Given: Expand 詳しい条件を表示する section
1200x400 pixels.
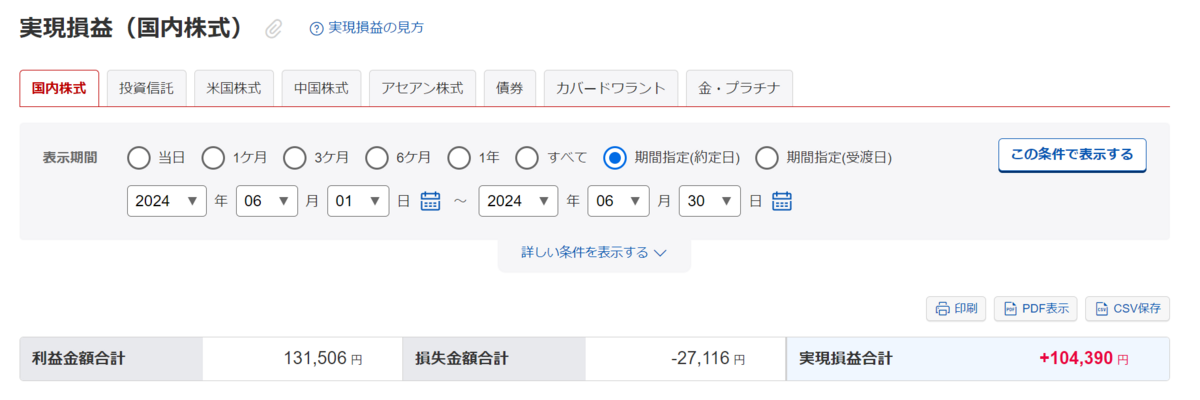Looking at the screenshot, I should tap(594, 253).
